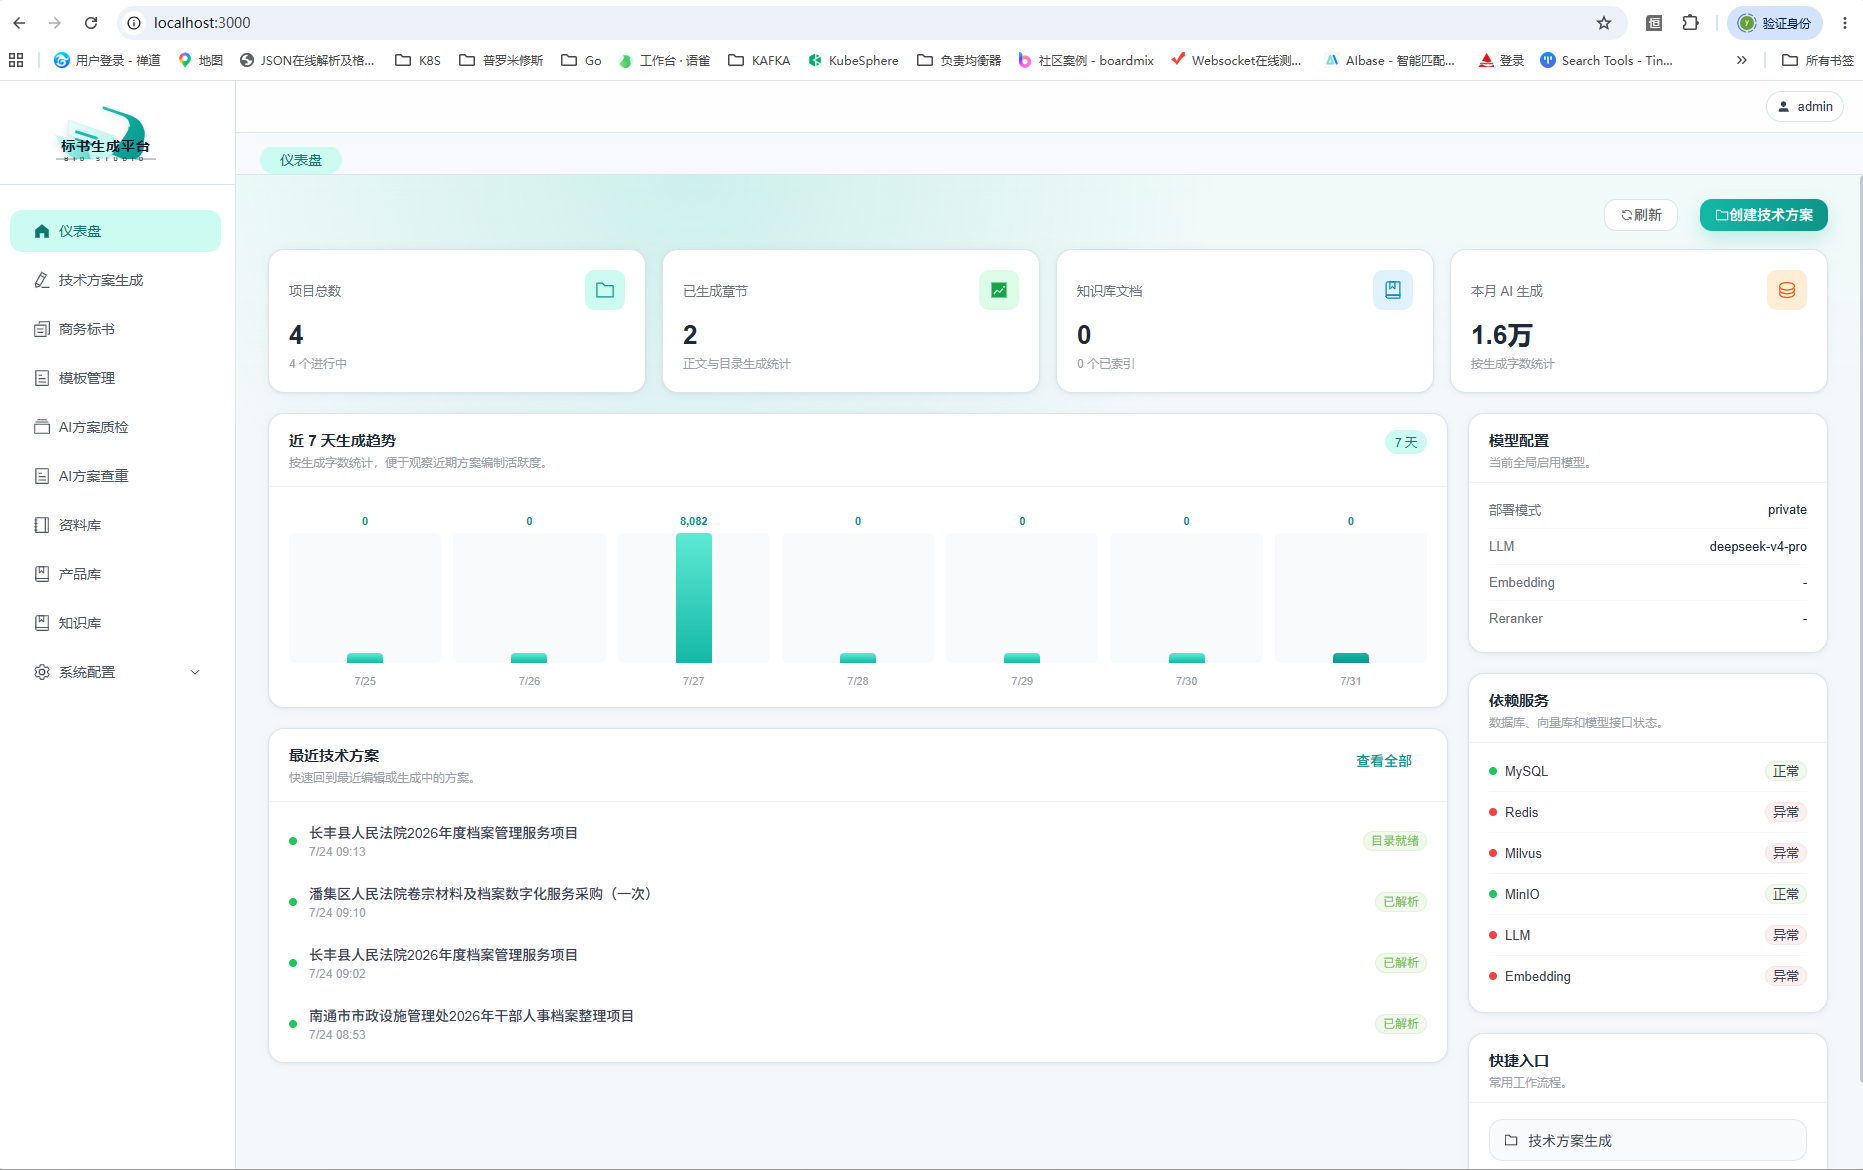The image size is (1863, 1170).
Task: Click the 7/27 bar in trend chart
Action: coord(694,598)
